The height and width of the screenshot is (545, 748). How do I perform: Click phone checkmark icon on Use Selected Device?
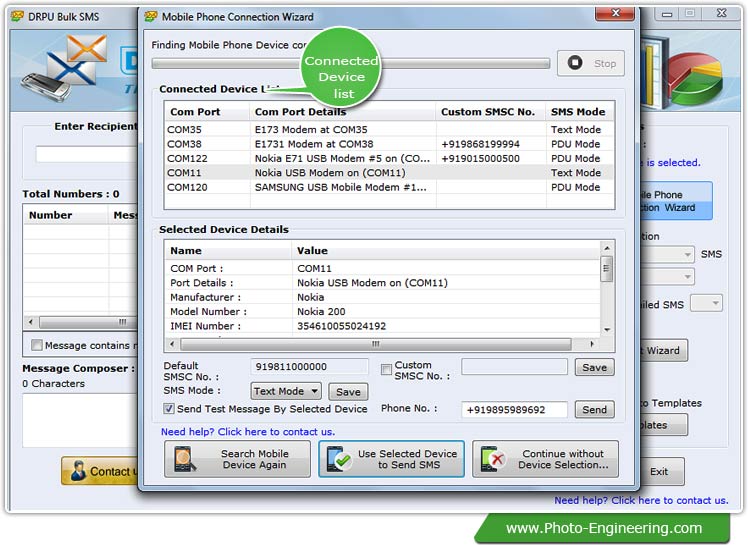point(339,459)
